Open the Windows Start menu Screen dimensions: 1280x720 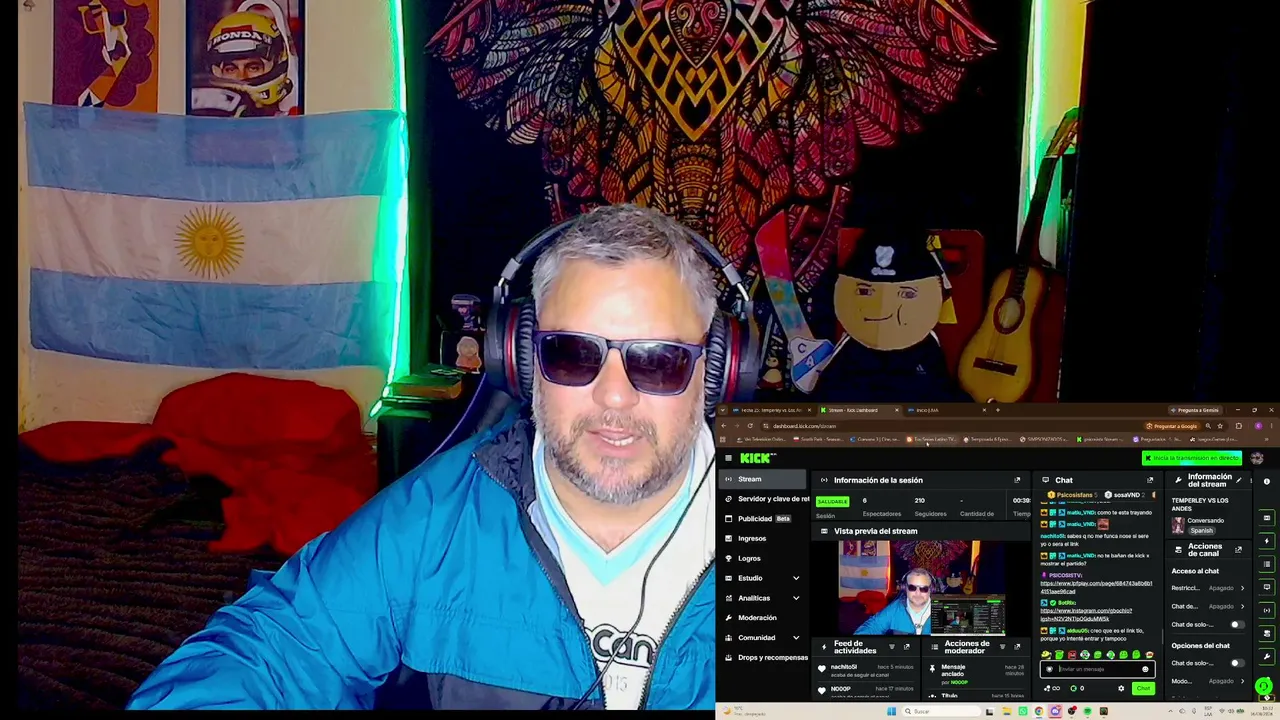[x=891, y=712]
